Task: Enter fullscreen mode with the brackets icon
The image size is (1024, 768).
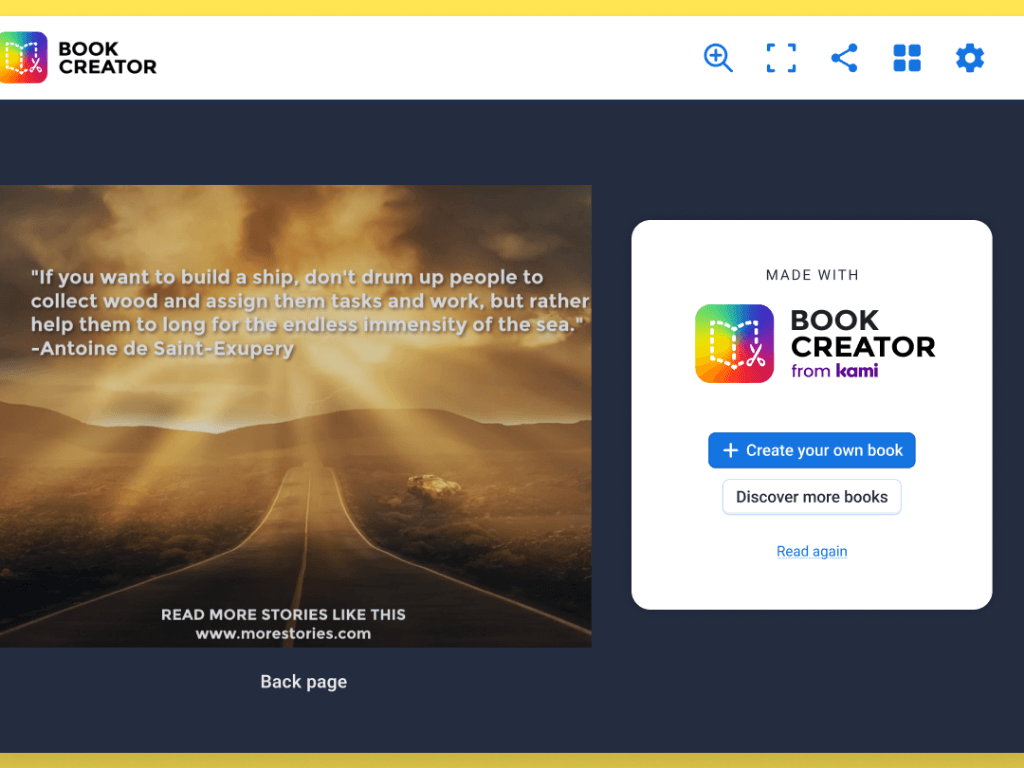Action: coord(781,58)
